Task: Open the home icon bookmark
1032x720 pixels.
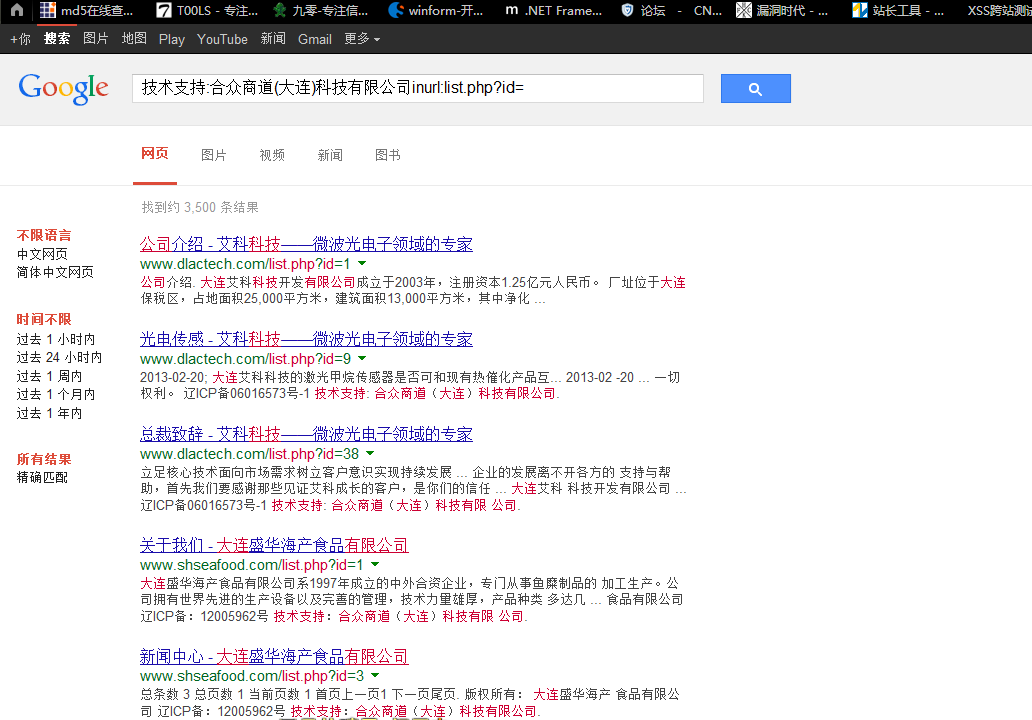Action: click(17, 10)
